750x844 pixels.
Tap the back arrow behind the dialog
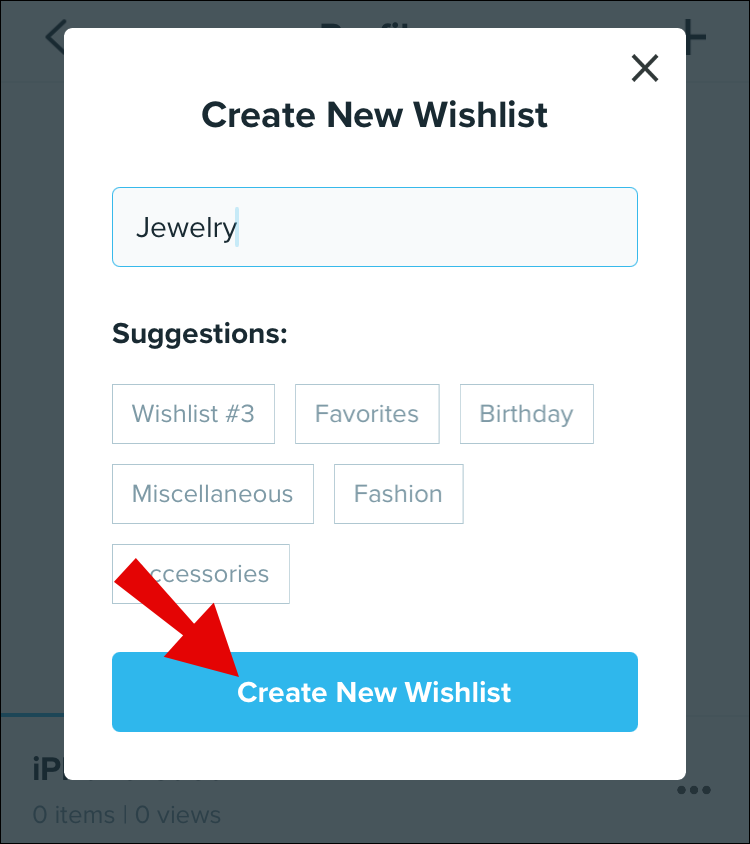click(x=54, y=38)
